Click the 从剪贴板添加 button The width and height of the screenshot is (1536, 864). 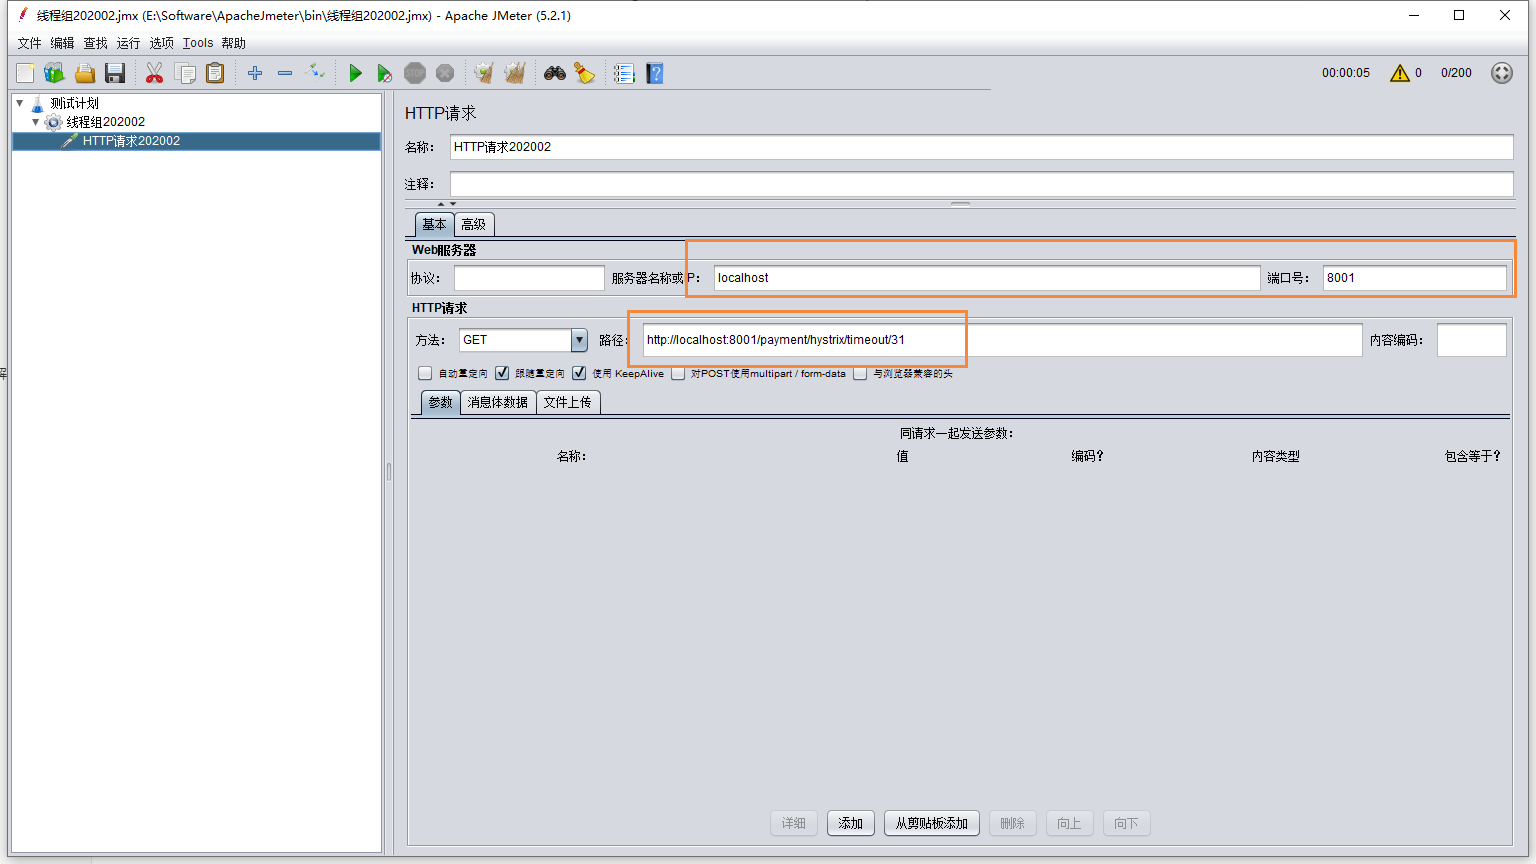pos(932,823)
